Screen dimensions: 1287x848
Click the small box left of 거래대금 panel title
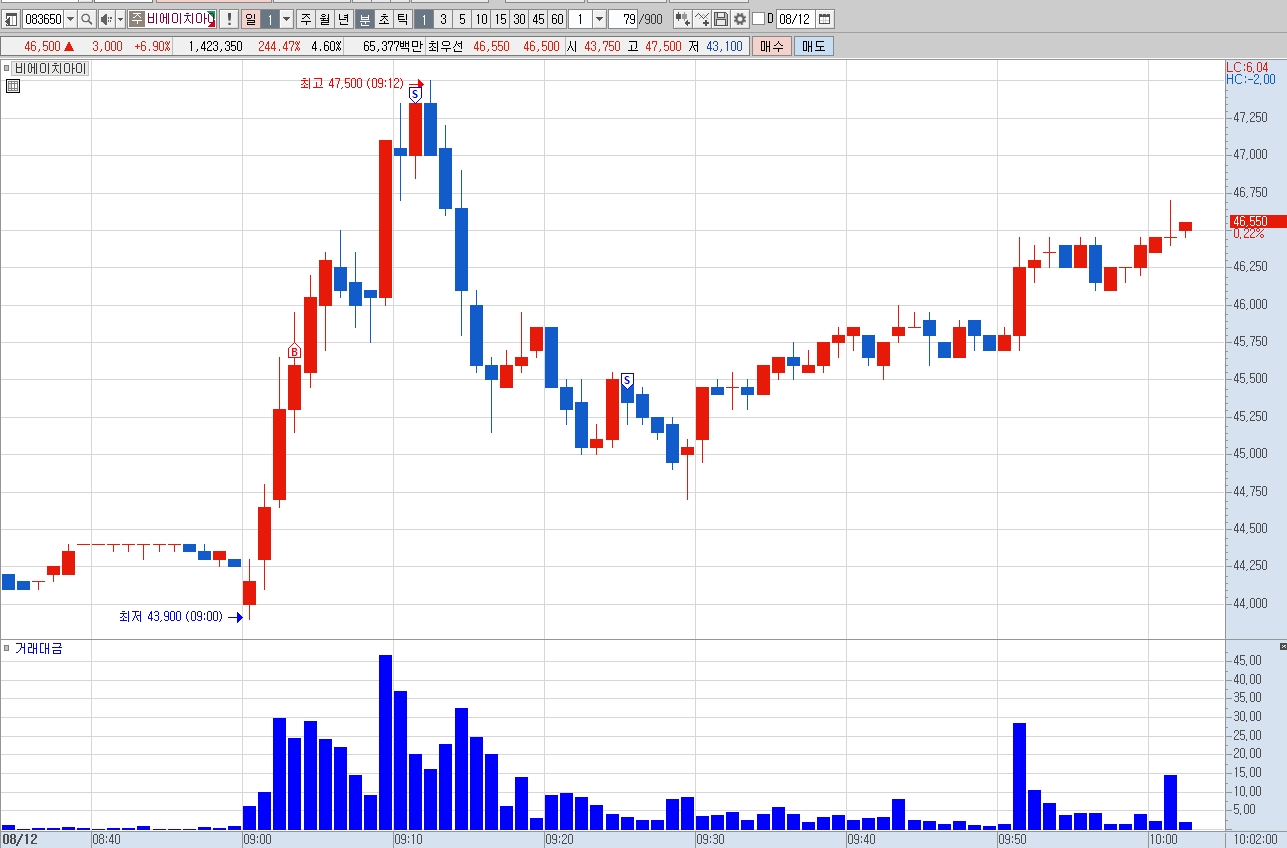[6, 648]
